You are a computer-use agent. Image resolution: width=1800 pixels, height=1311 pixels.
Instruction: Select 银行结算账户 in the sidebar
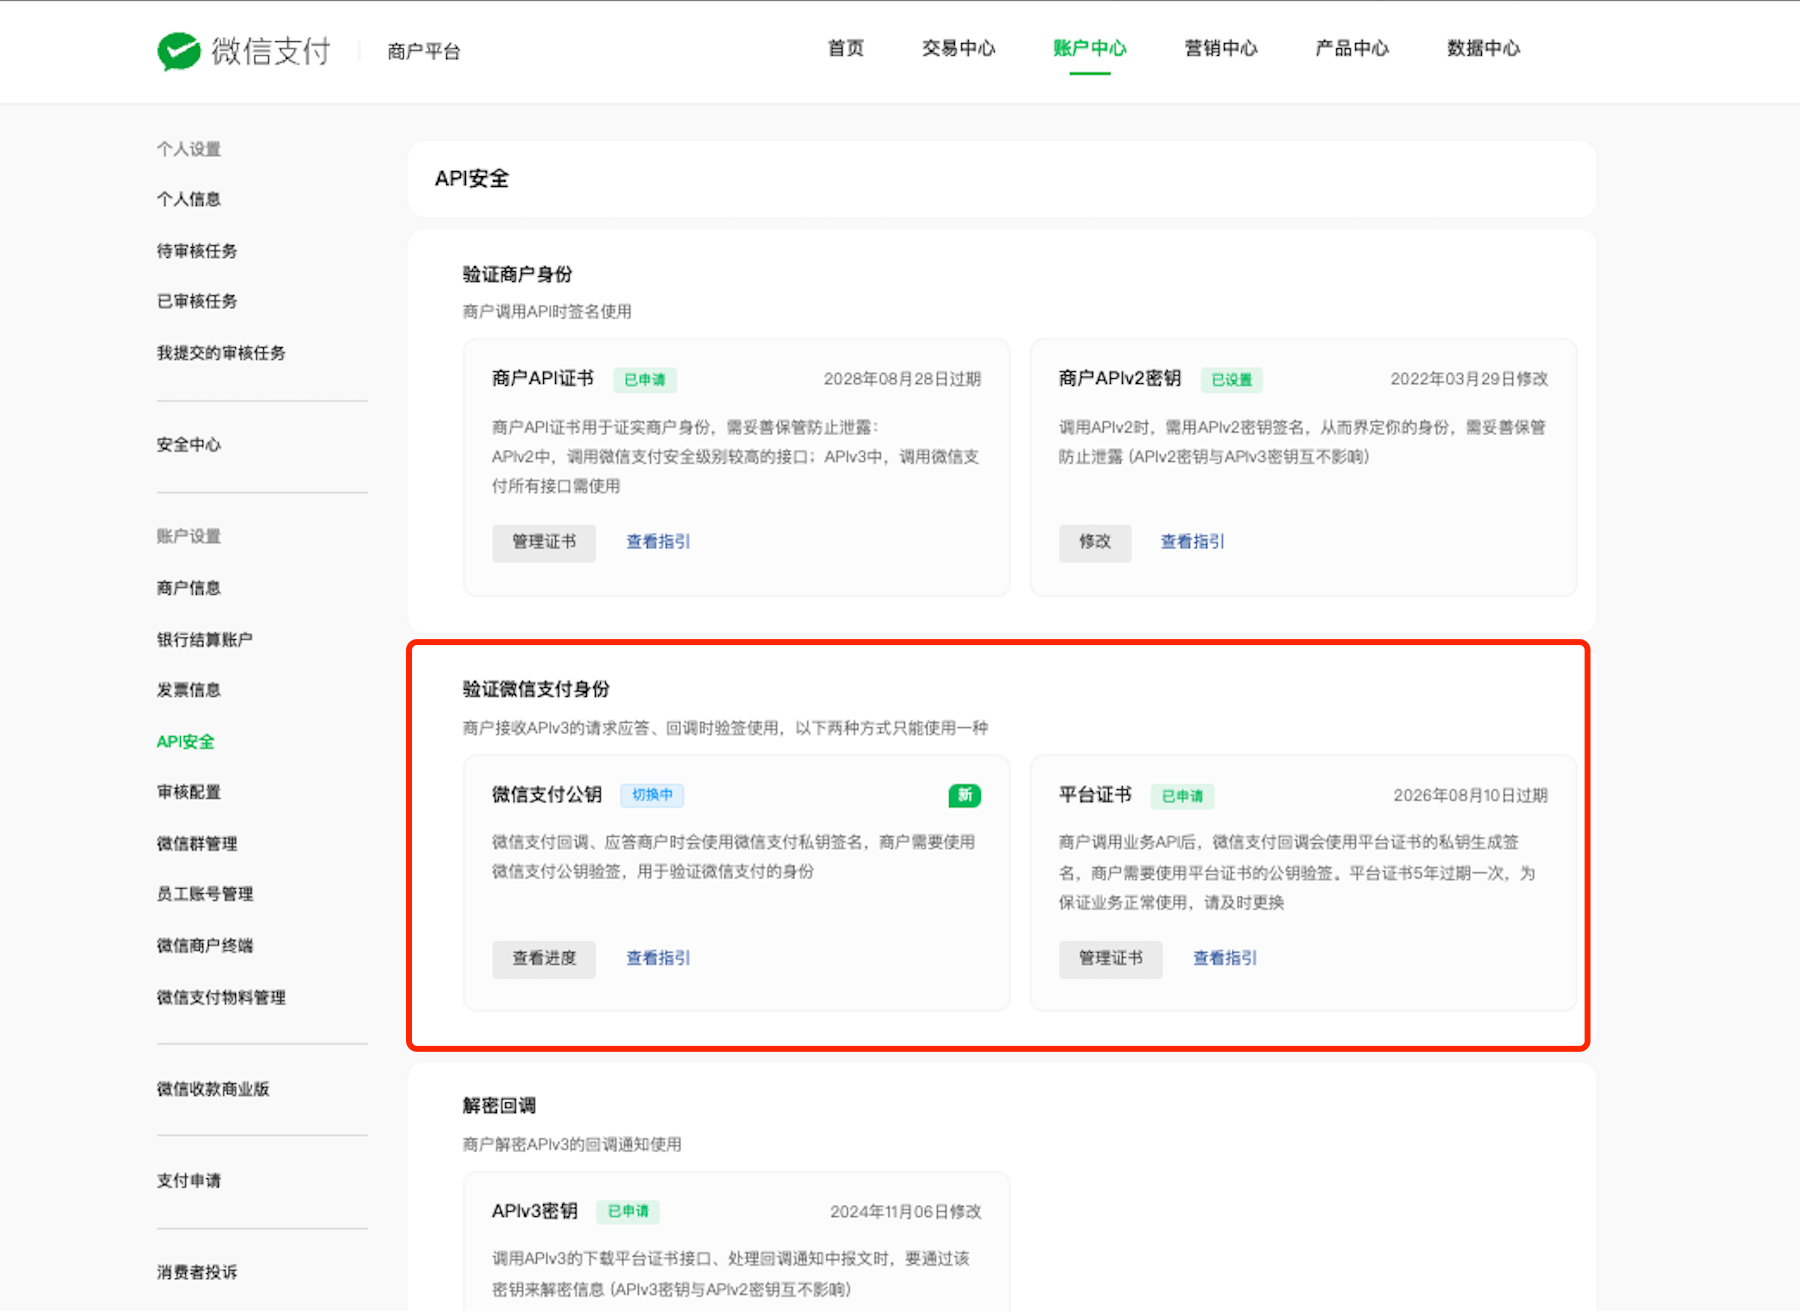tap(205, 640)
